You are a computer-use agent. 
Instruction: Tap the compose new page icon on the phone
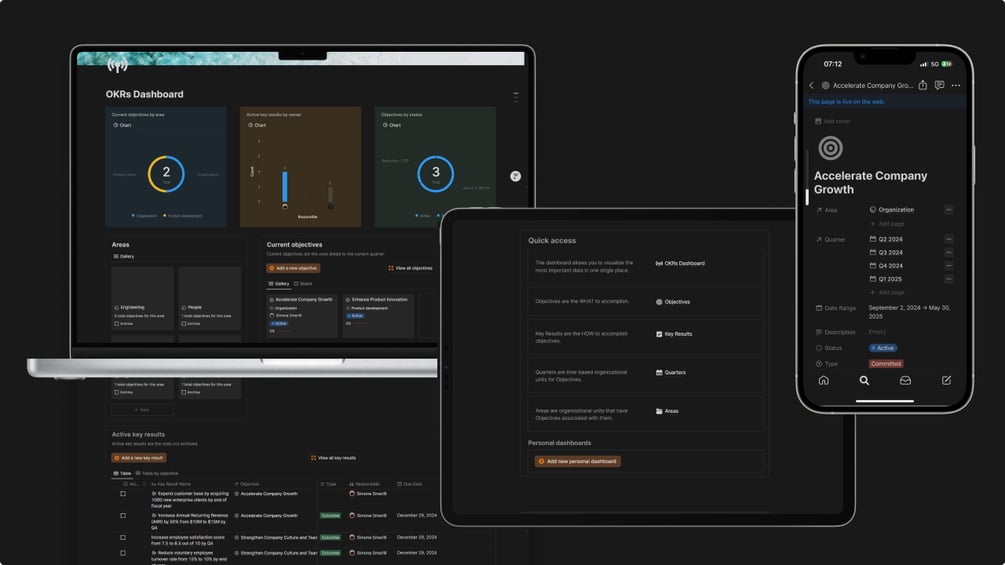[x=946, y=380]
